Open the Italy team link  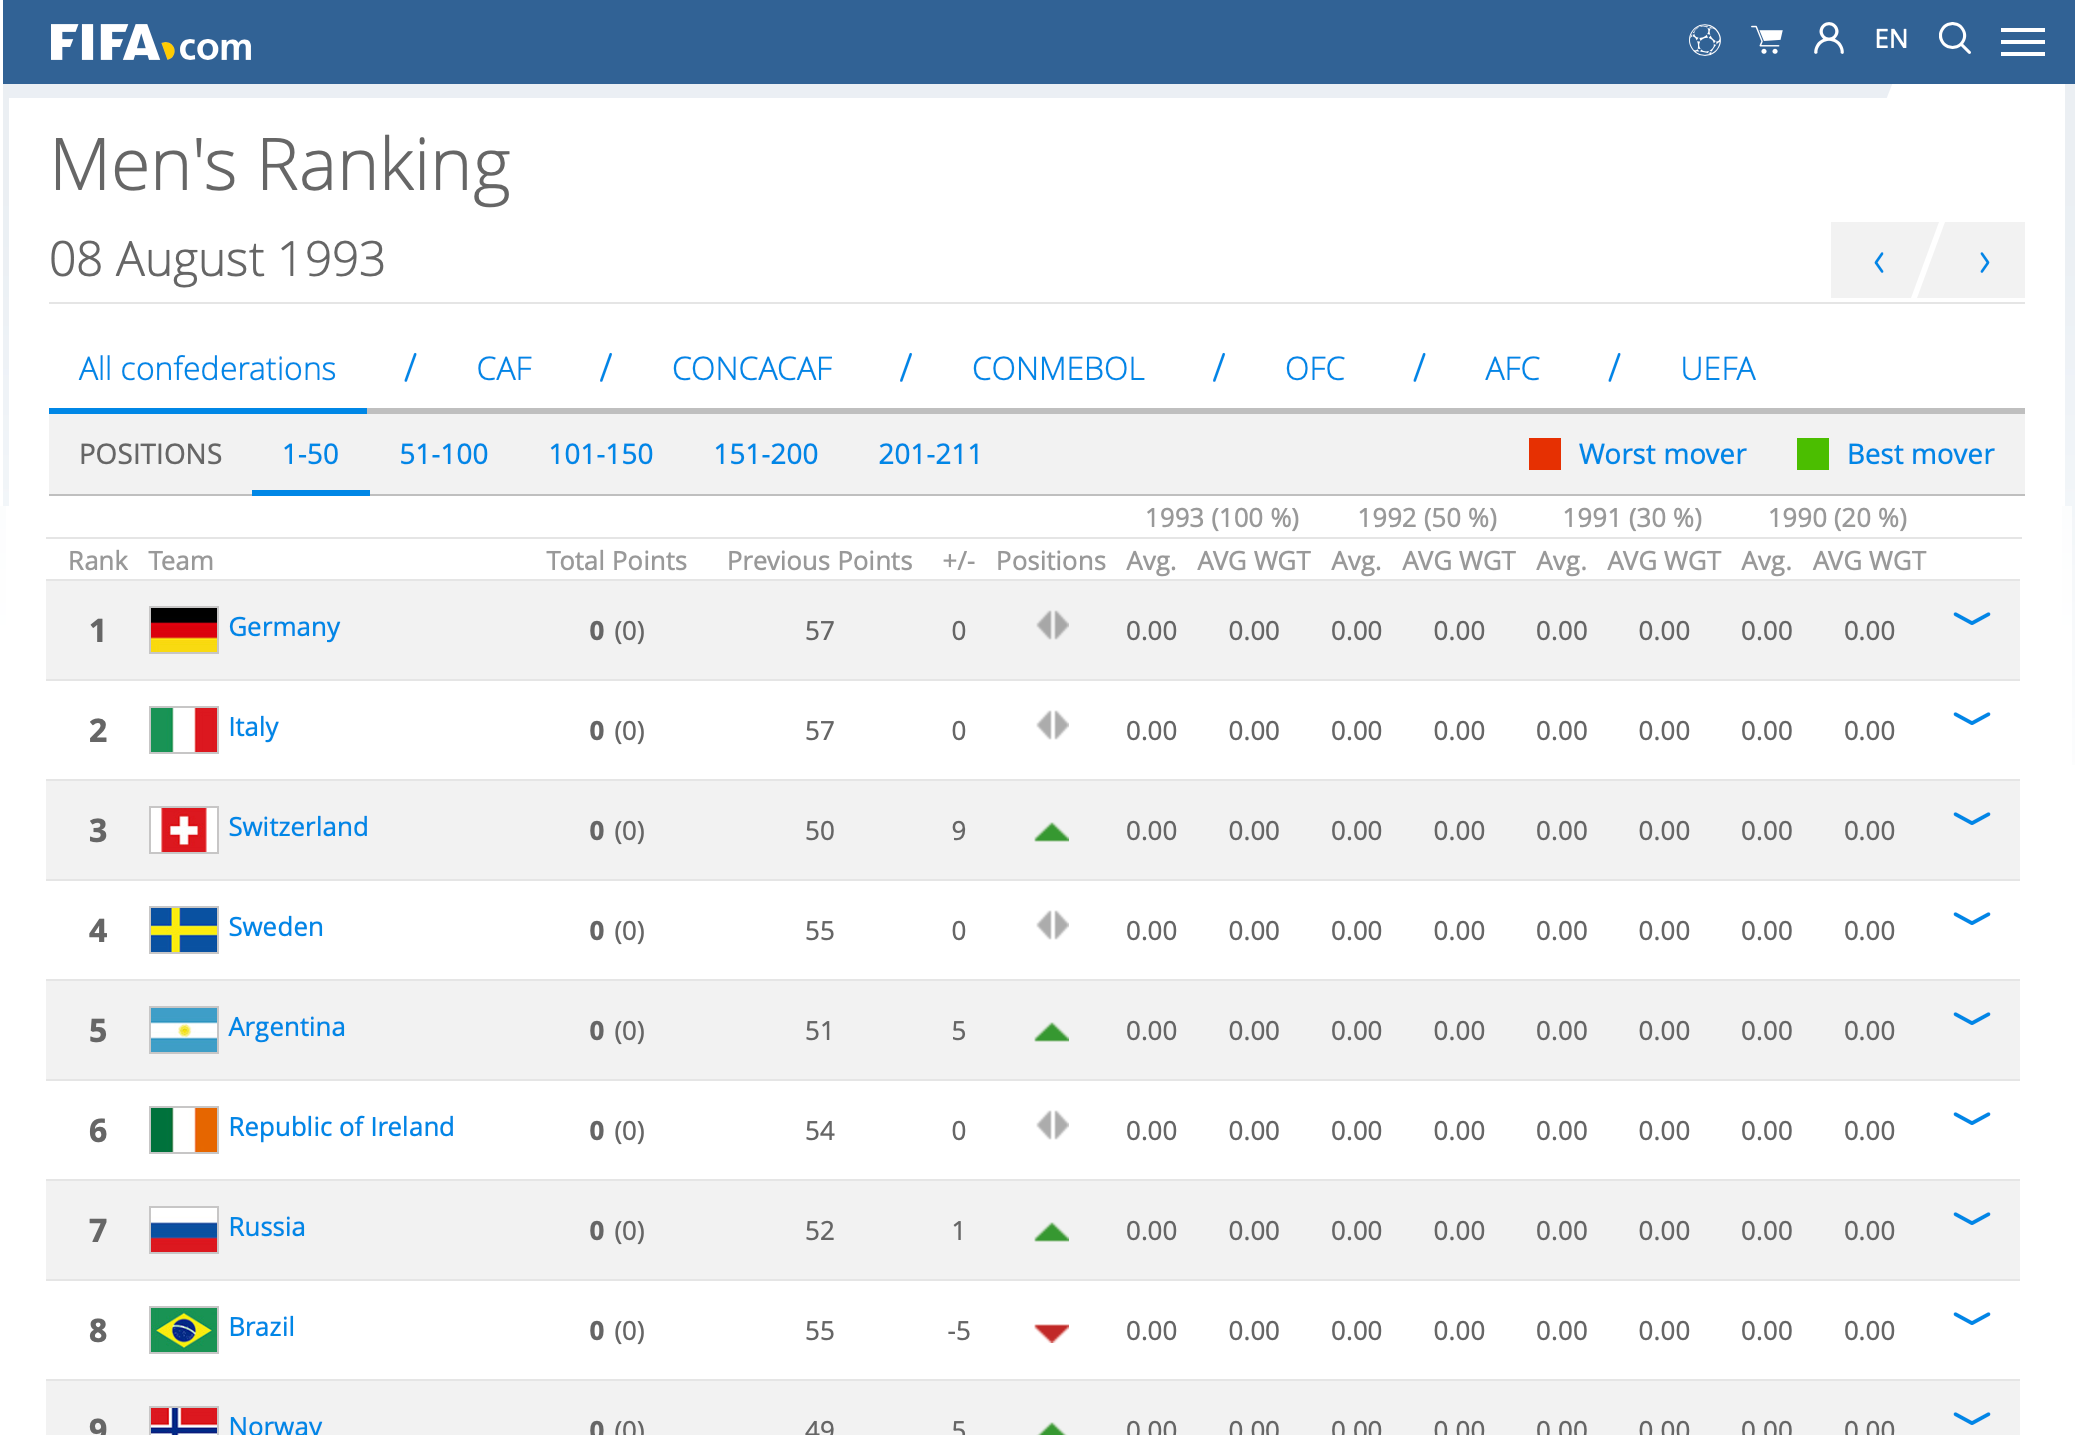253,727
